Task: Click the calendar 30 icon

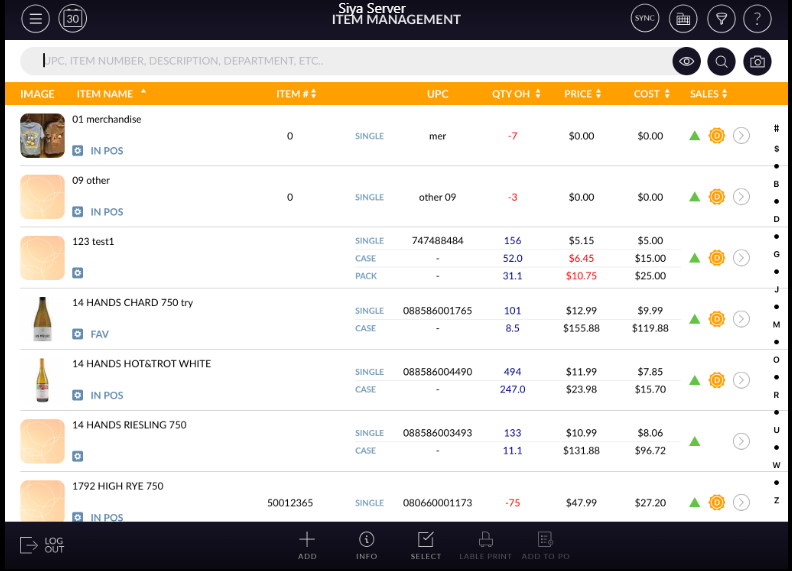Action: click(x=73, y=19)
